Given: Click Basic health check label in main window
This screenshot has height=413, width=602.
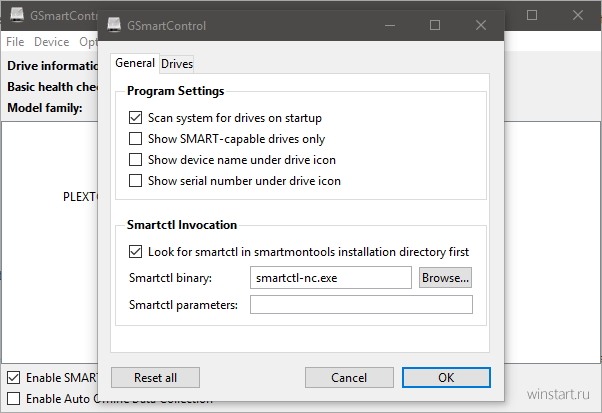Looking at the screenshot, I should (53, 87).
